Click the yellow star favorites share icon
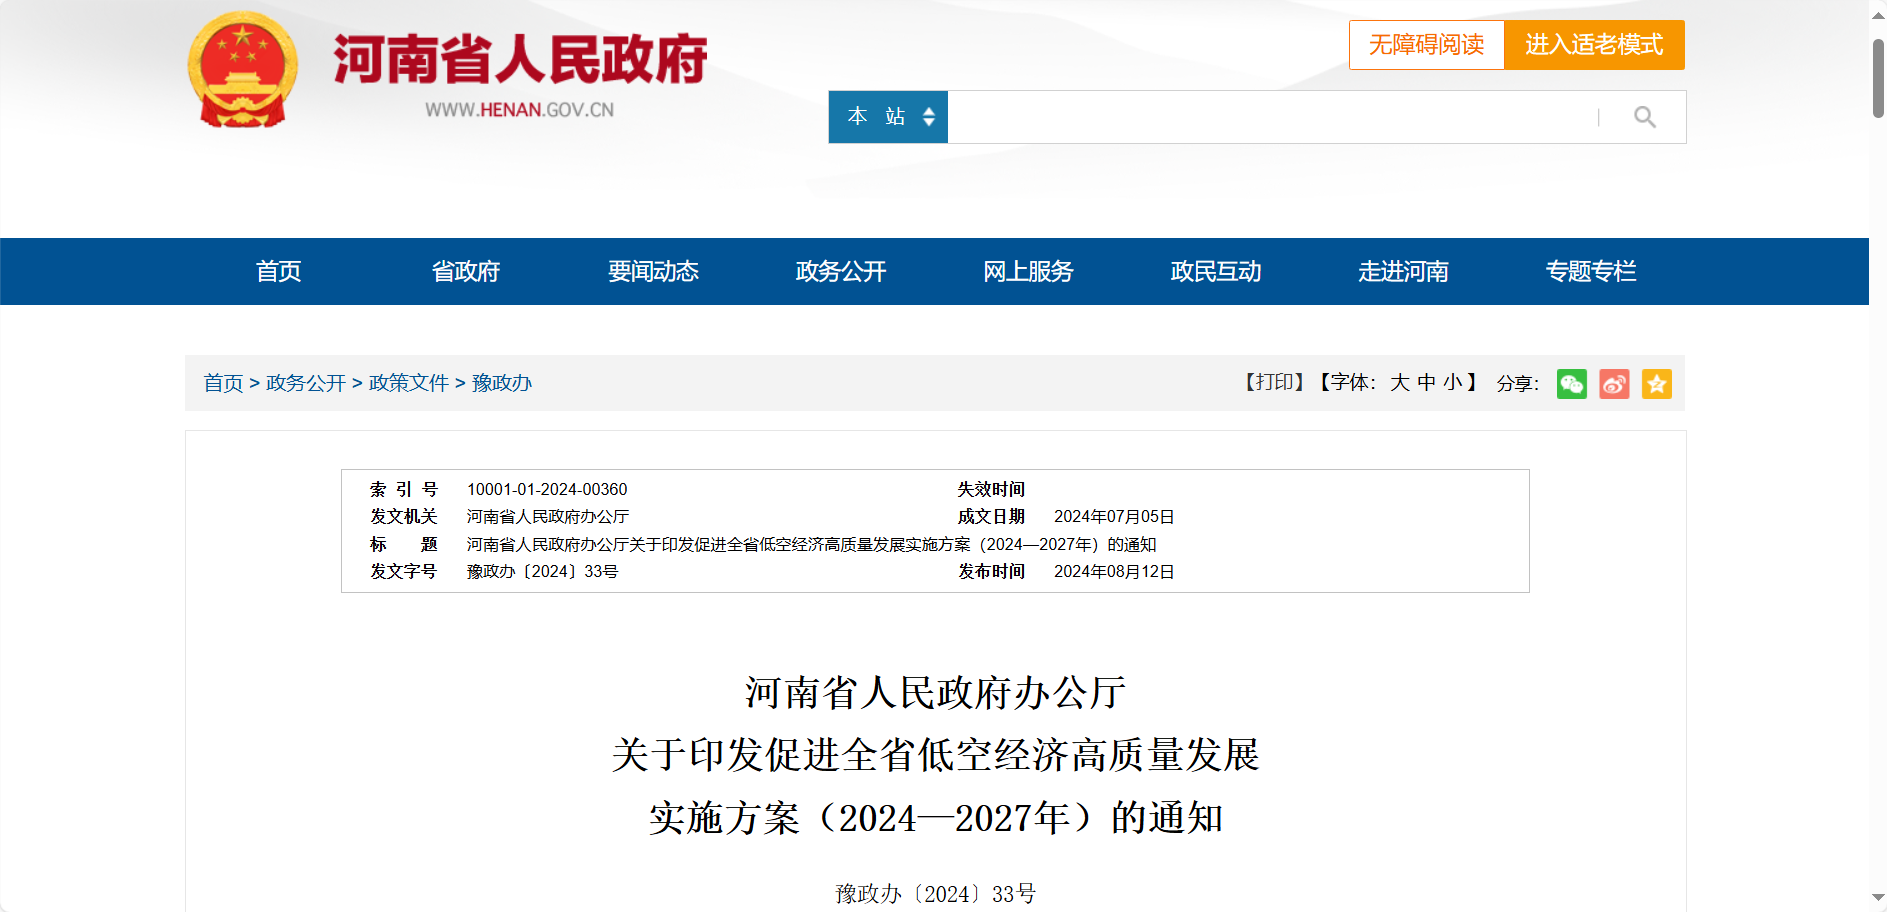This screenshot has width=1887, height=912. 1657,384
